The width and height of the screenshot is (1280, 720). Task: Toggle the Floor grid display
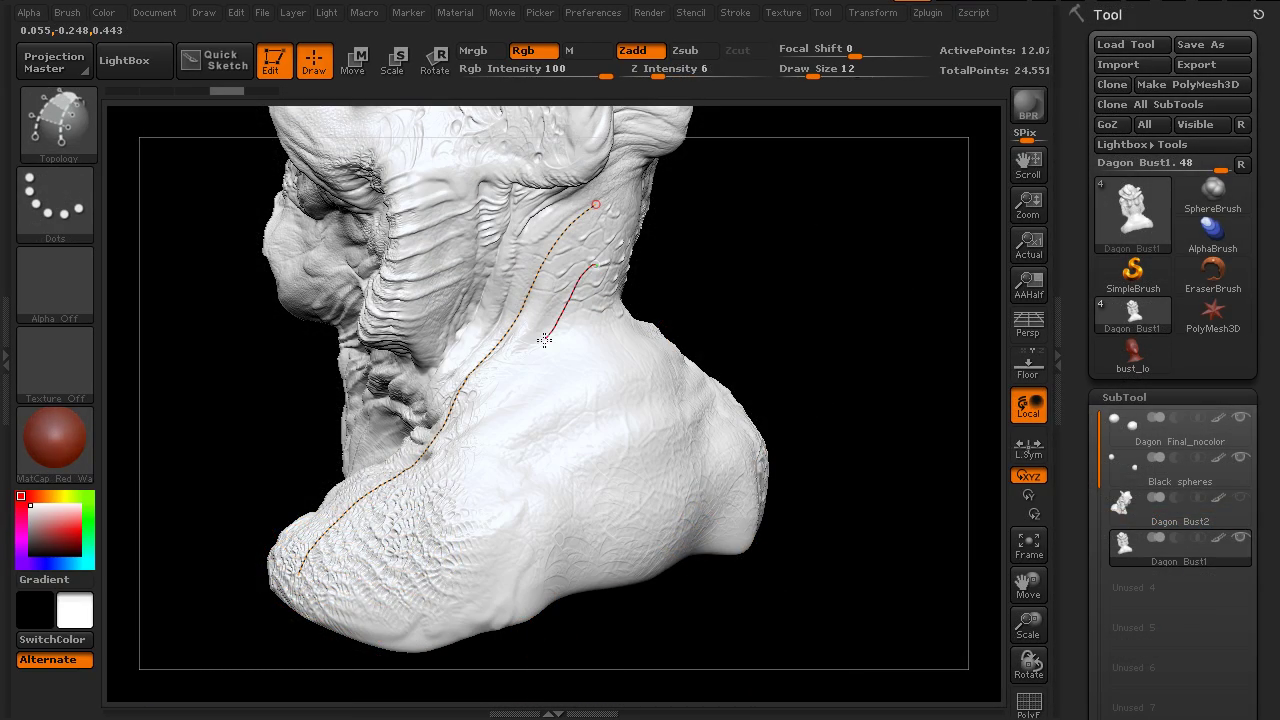coord(1028,365)
